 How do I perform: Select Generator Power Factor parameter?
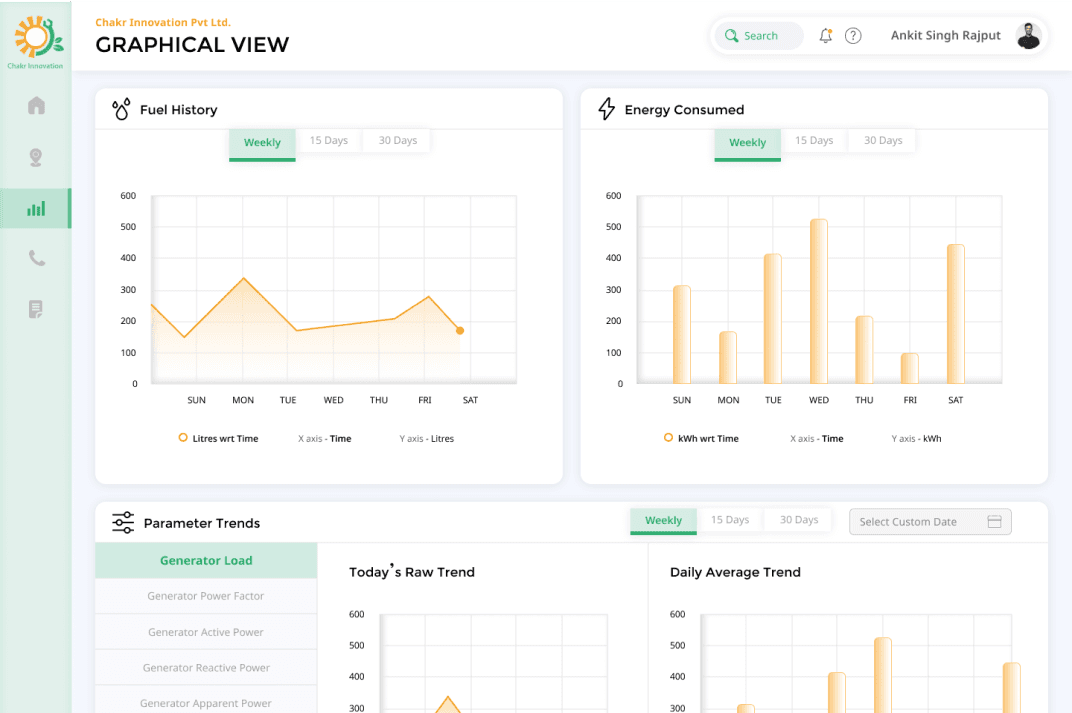tap(206, 596)
